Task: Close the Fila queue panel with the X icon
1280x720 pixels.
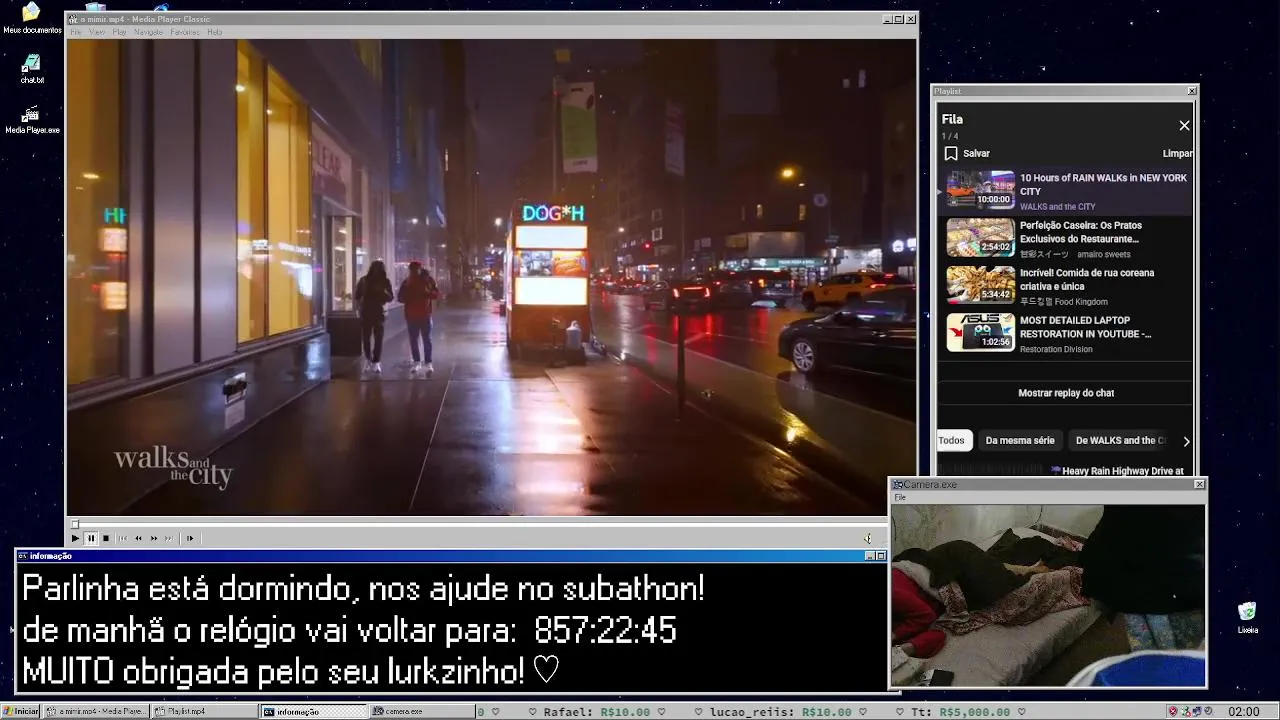Action: pos(1184,125)
